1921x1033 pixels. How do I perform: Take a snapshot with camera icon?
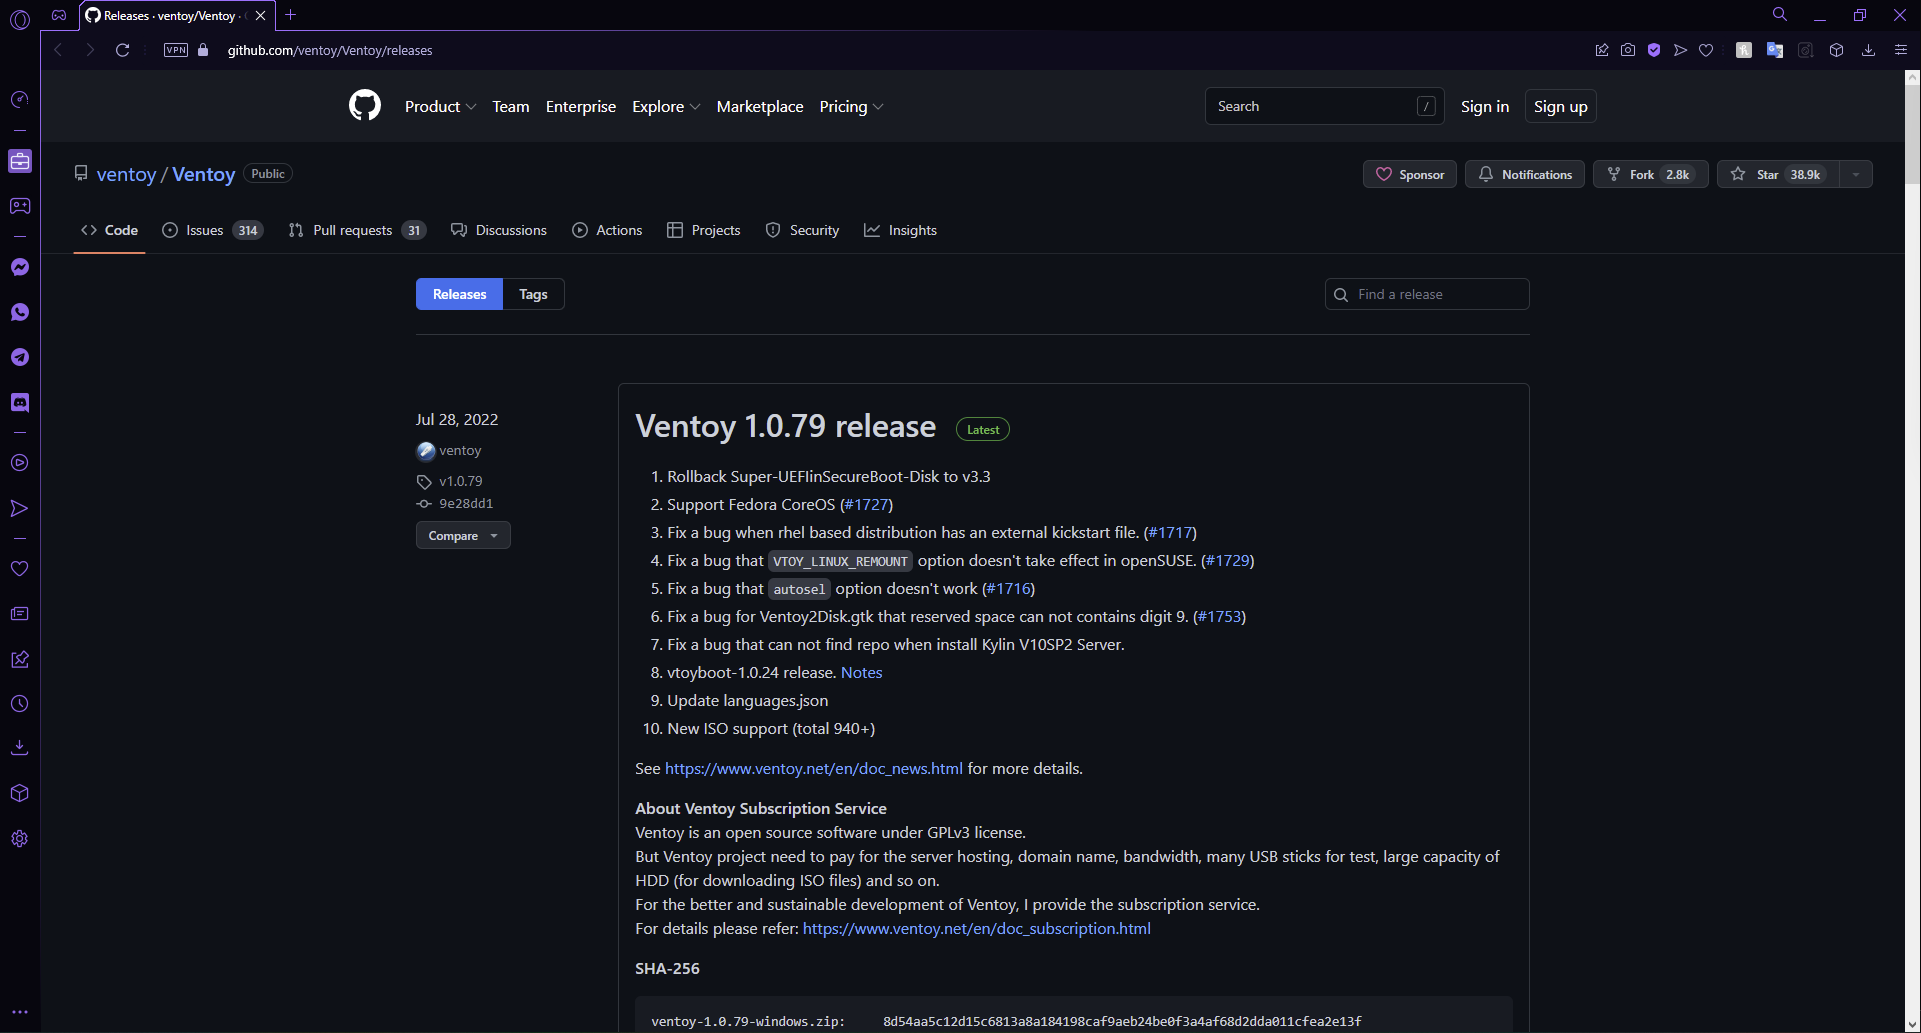coord(1628,50)
